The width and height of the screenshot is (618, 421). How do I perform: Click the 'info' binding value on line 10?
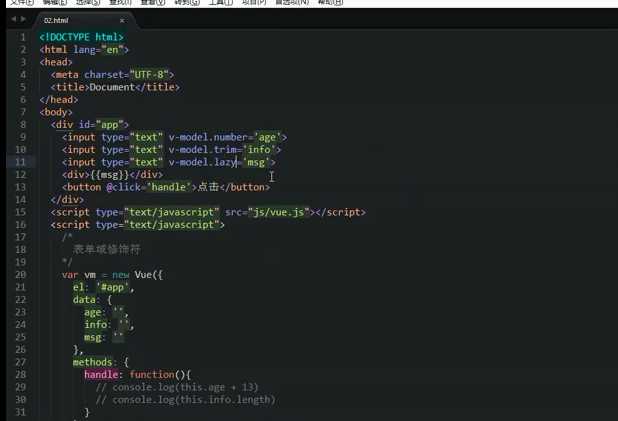pyautogui.click(x=259, y=150)
